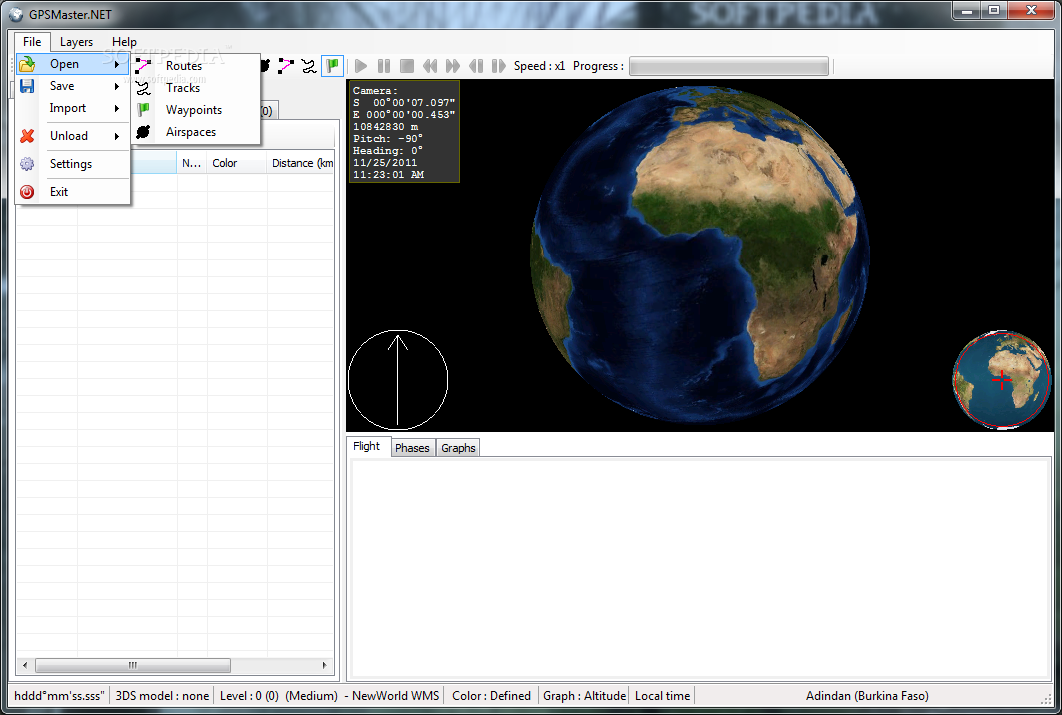The height and width of the screenshot is (715, 1062).
Task: Click the scrollbar right arrow
Action: pyautogui.click(x=324, y=666)
